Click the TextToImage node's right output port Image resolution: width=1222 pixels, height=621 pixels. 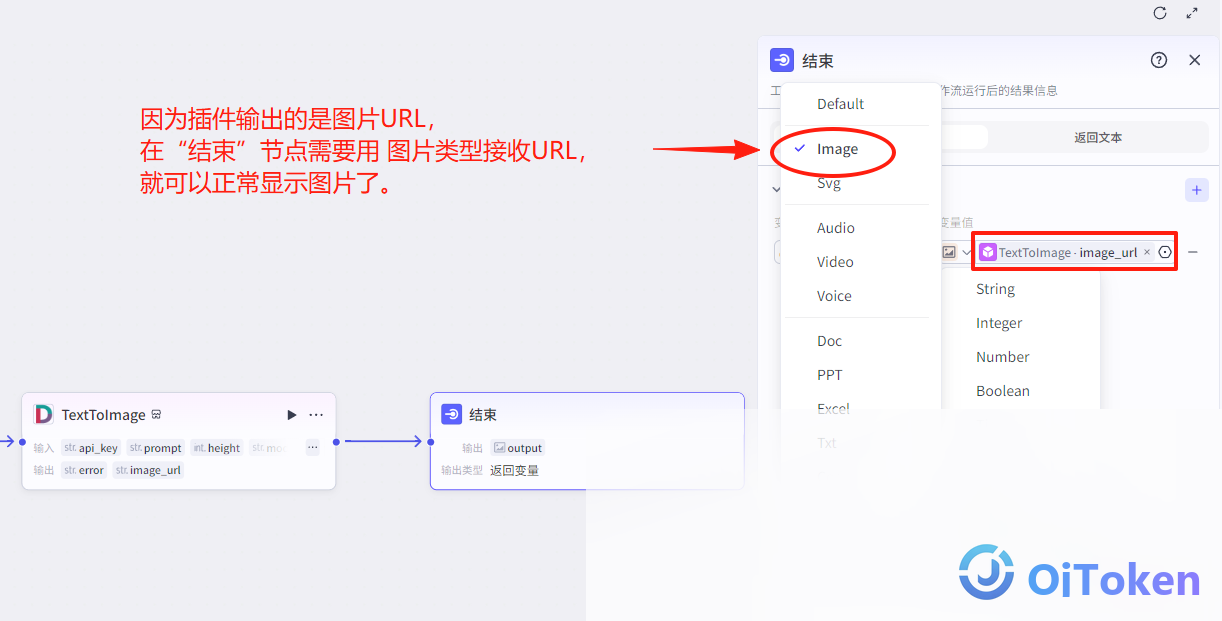click(336, 441)
